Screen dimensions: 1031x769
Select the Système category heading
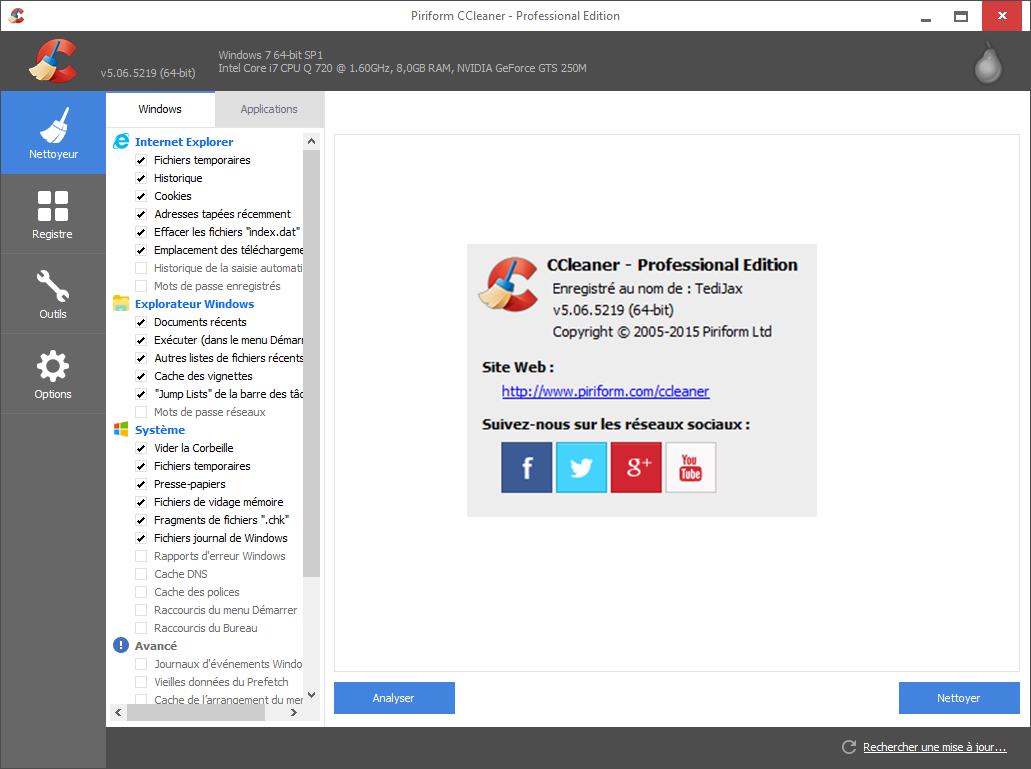coord(160,430)
